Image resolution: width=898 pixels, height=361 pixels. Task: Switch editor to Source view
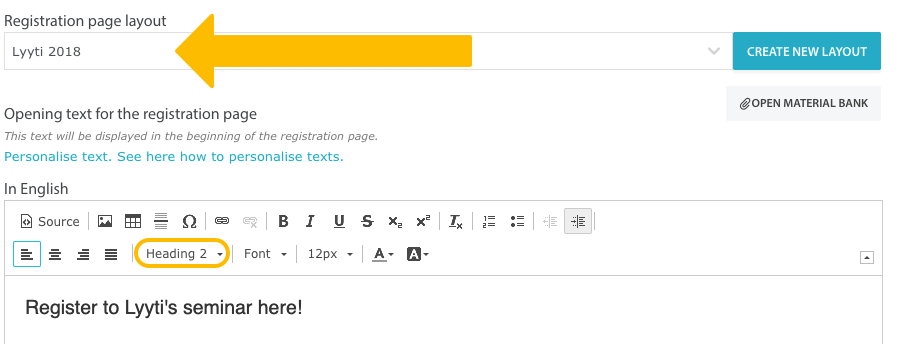point(50,221)
